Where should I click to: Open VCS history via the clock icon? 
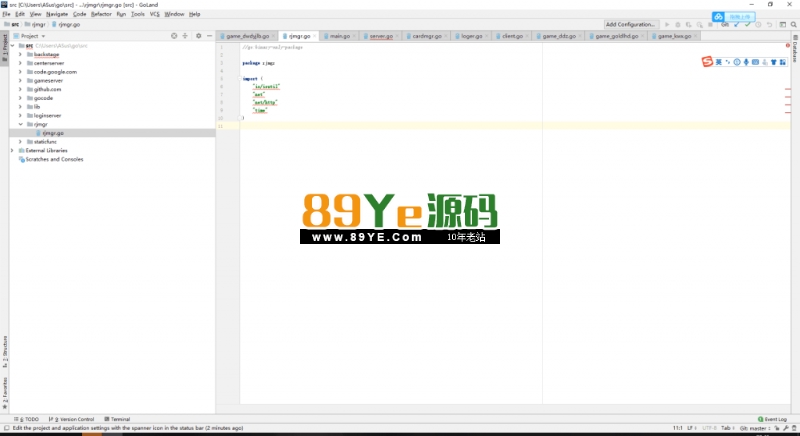pos(758,24)
